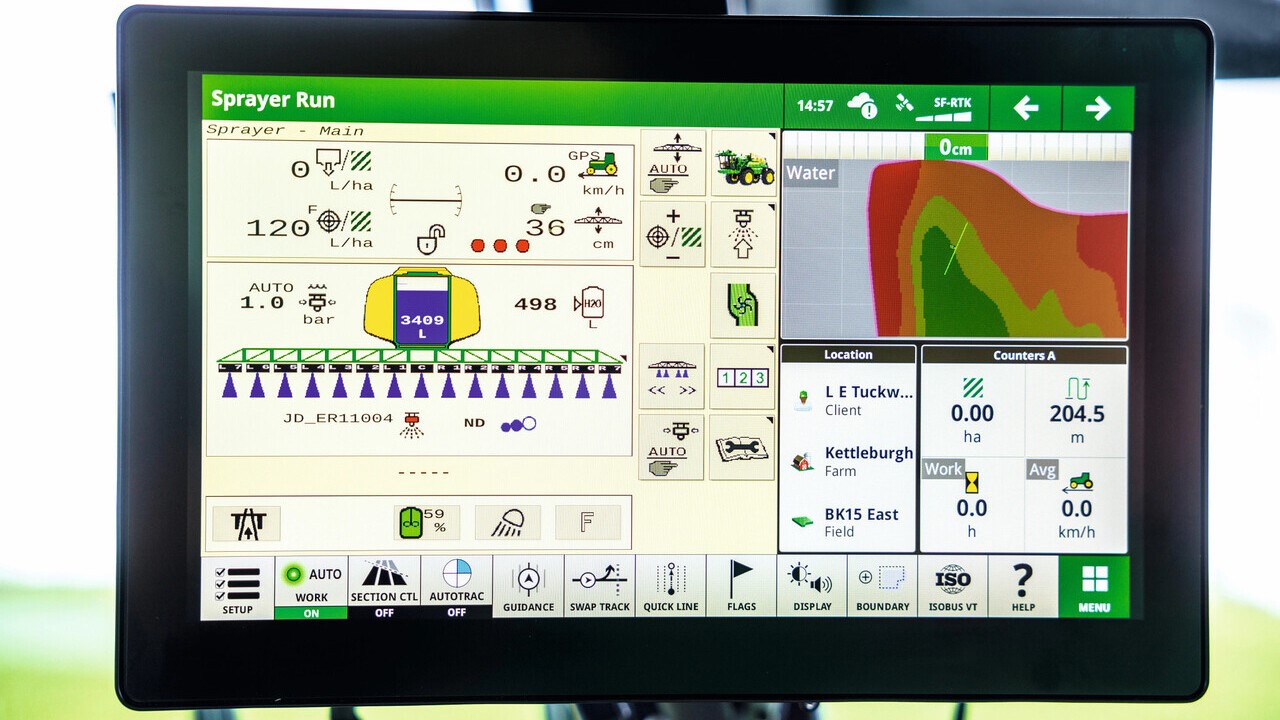The height and width of the screenshot is (720, 1280).
Task: Toggle AutoTrac engagement
Action: click(456, 588)
